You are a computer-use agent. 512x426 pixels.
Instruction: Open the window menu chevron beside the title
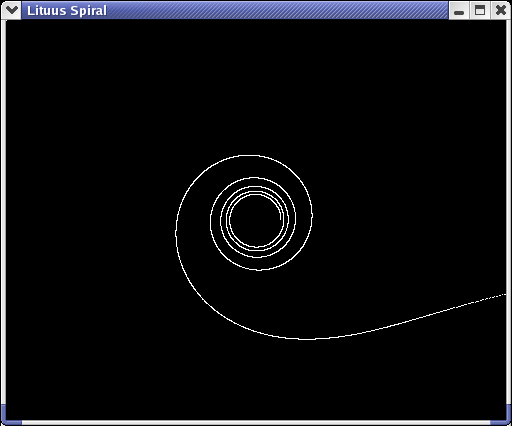[x=12, y=10]
